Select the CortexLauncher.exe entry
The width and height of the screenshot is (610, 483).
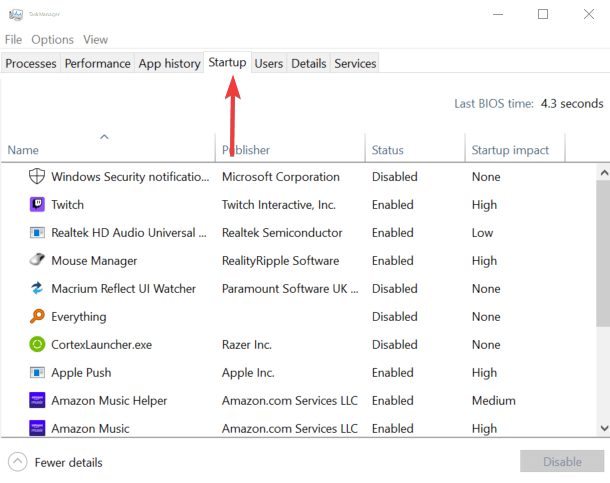tap(102, 345)
